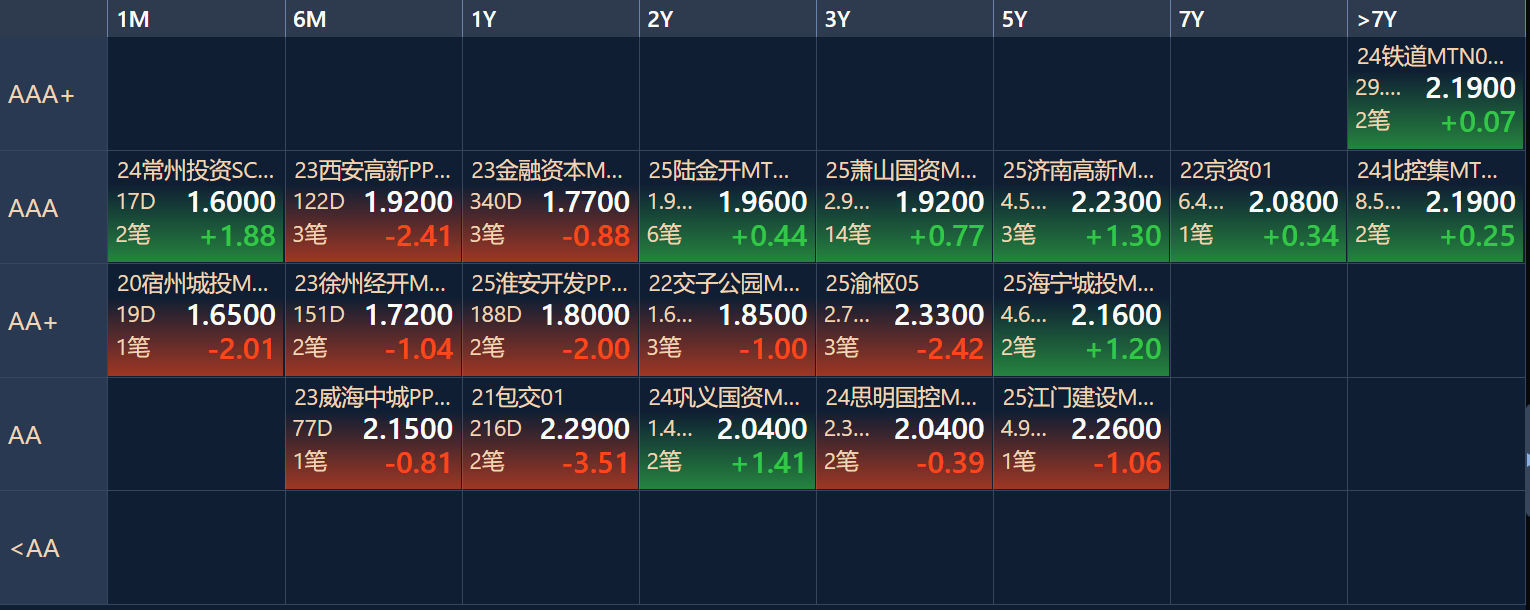Open the 24铁道MTN bond cell

coord(1435,94)
